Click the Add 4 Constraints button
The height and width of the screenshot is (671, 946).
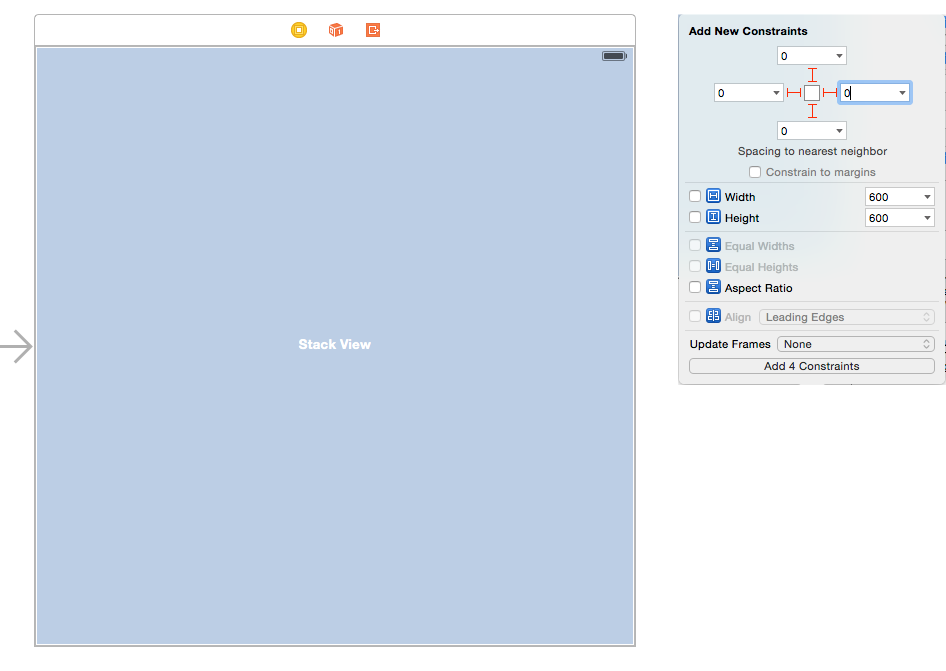click(811, 366)
